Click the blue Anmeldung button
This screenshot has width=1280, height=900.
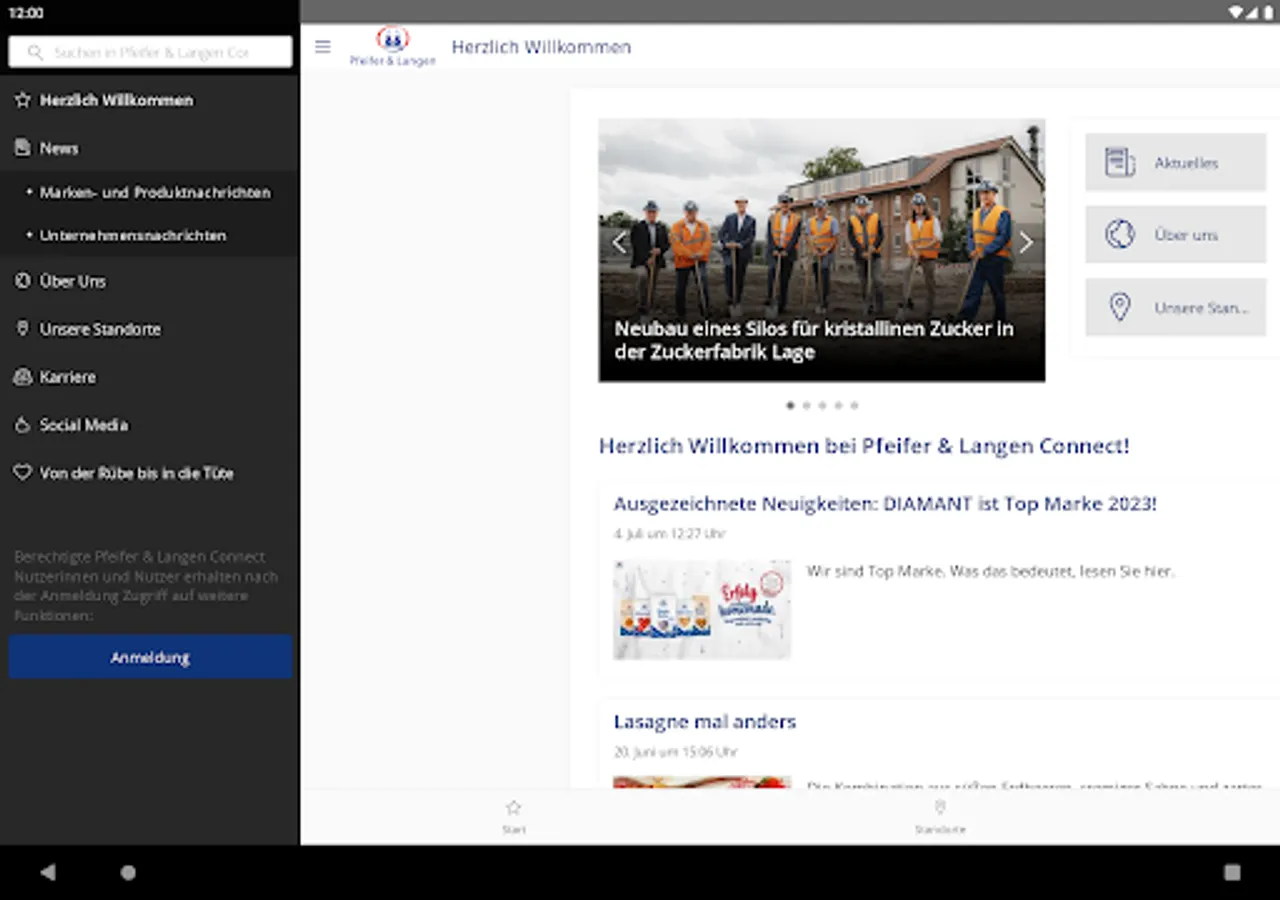(151, 657)
